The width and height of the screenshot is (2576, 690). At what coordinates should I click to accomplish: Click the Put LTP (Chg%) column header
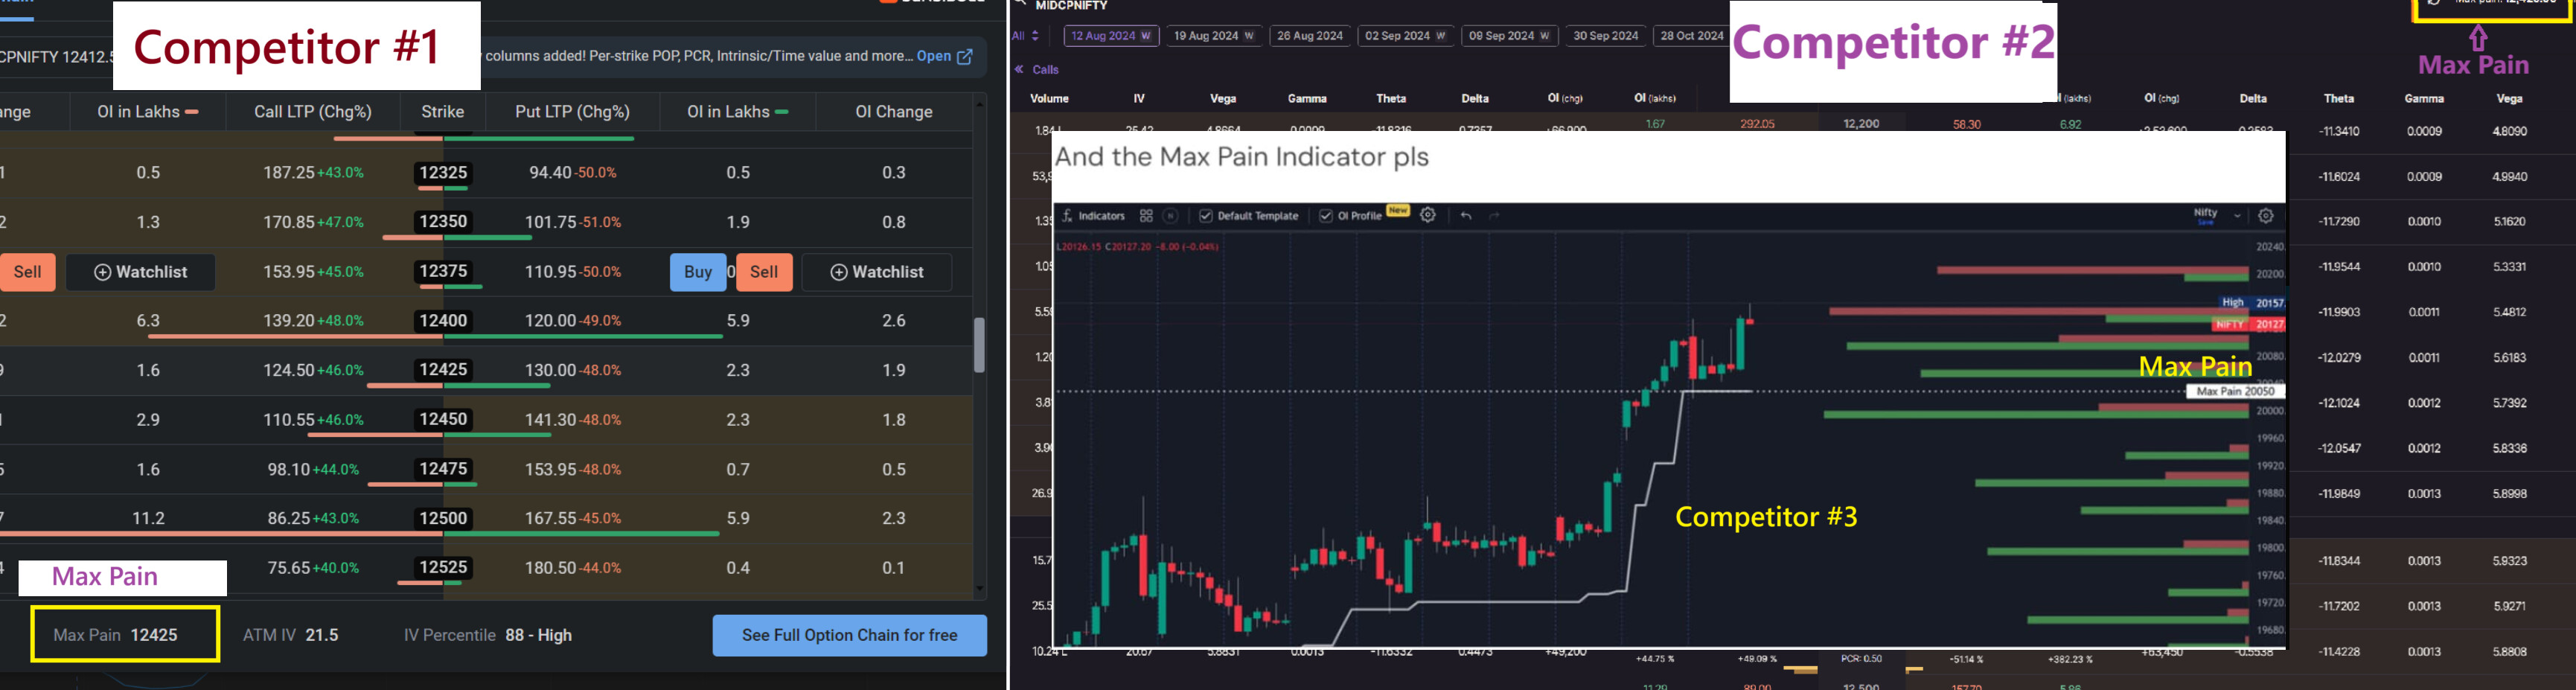(572, 112)
